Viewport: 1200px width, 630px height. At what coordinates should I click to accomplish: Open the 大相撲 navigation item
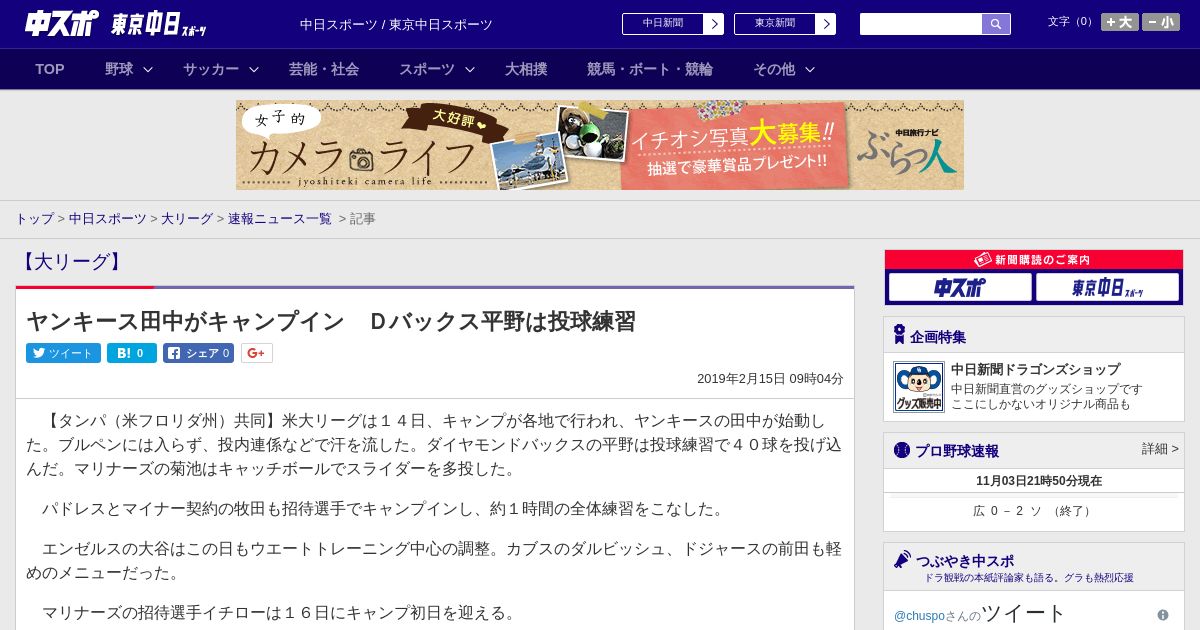coord(526,69)
